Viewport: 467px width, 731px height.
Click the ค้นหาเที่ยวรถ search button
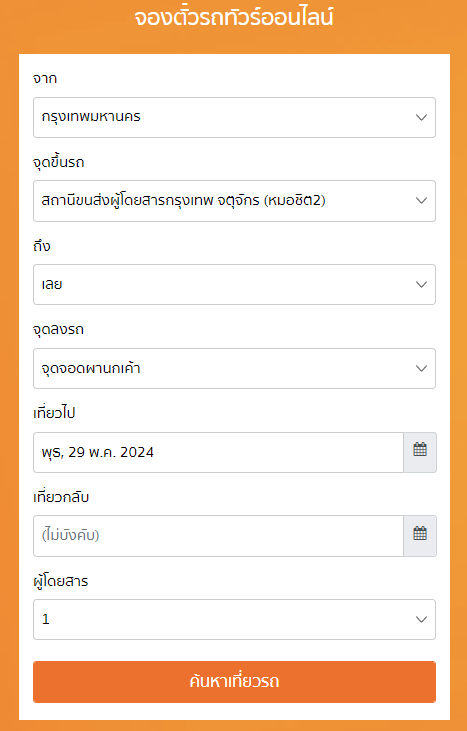(x=234, y=682)
